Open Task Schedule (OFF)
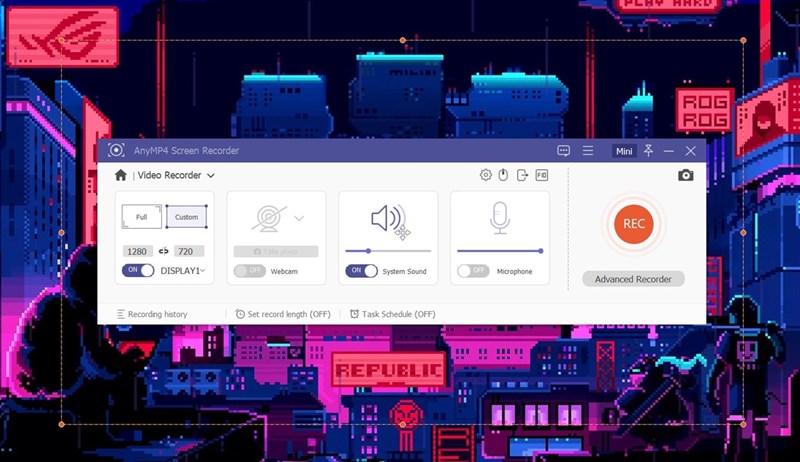 point(393,314)
